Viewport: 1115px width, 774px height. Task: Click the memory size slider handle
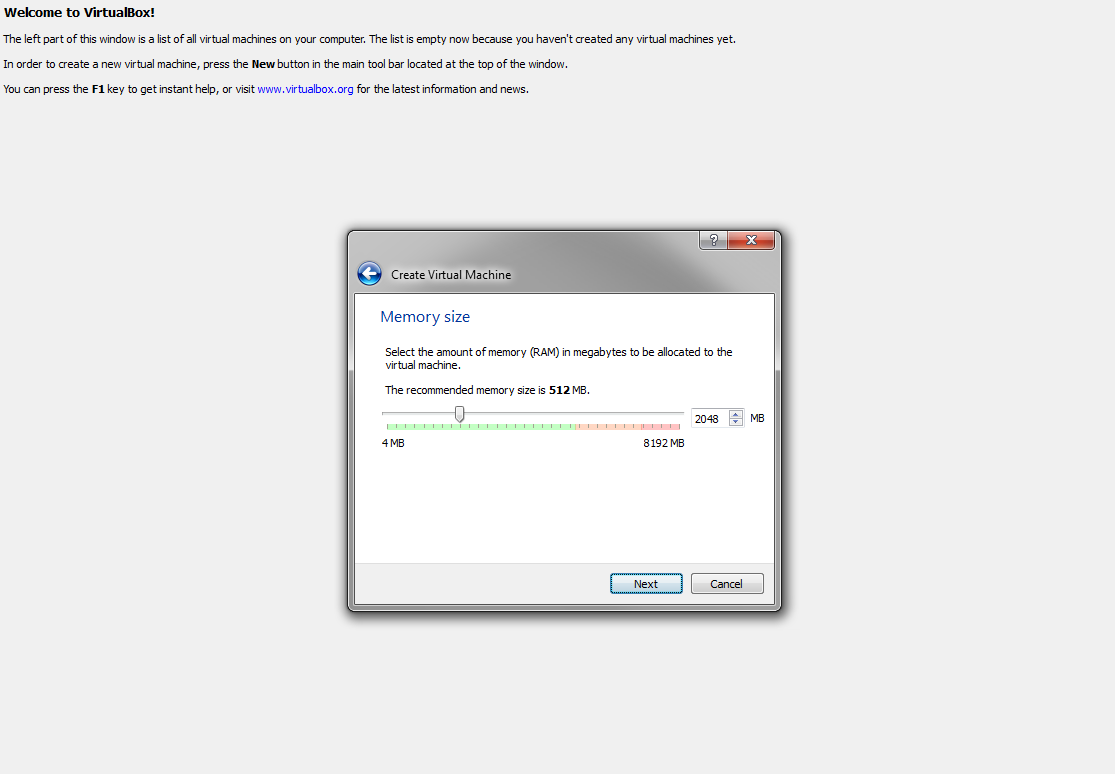458,413
